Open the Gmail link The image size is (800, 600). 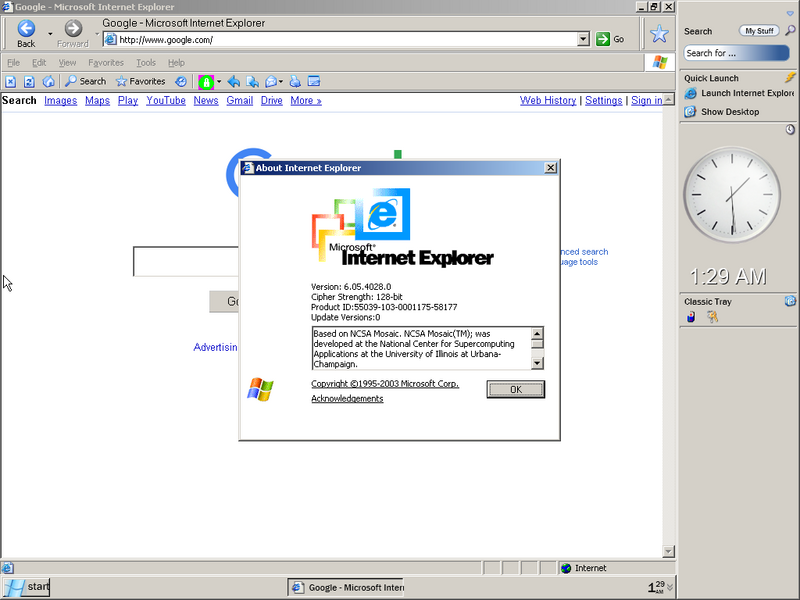click(x=240, y=101)
